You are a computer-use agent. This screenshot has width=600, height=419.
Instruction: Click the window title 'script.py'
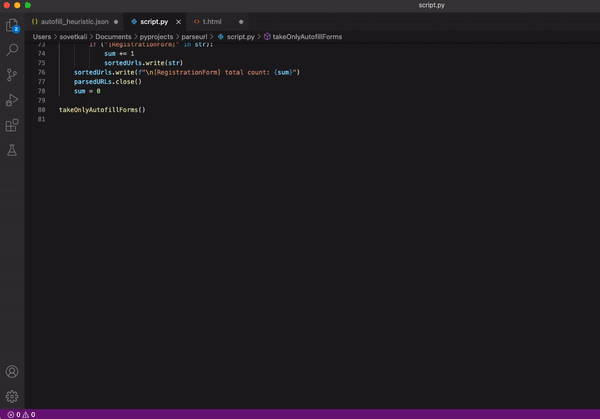point(431,5)
